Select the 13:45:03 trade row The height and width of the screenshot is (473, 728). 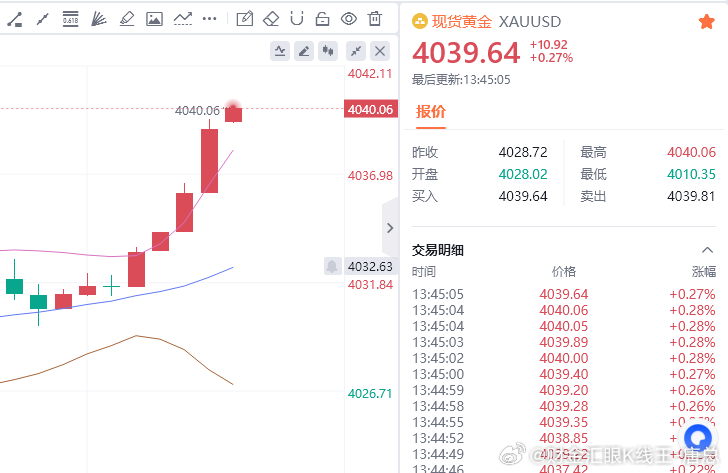(x=564, y=342)
